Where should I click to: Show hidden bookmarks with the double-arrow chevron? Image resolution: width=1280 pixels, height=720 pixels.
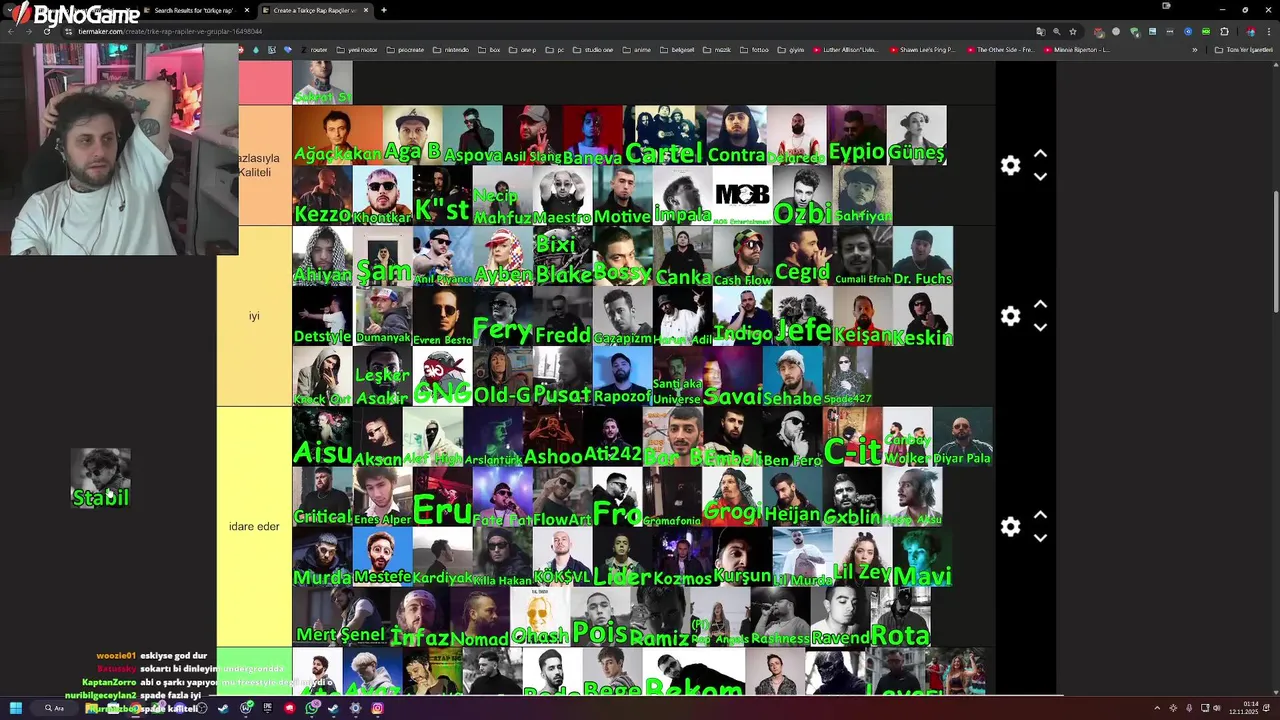coord(1194,50)
